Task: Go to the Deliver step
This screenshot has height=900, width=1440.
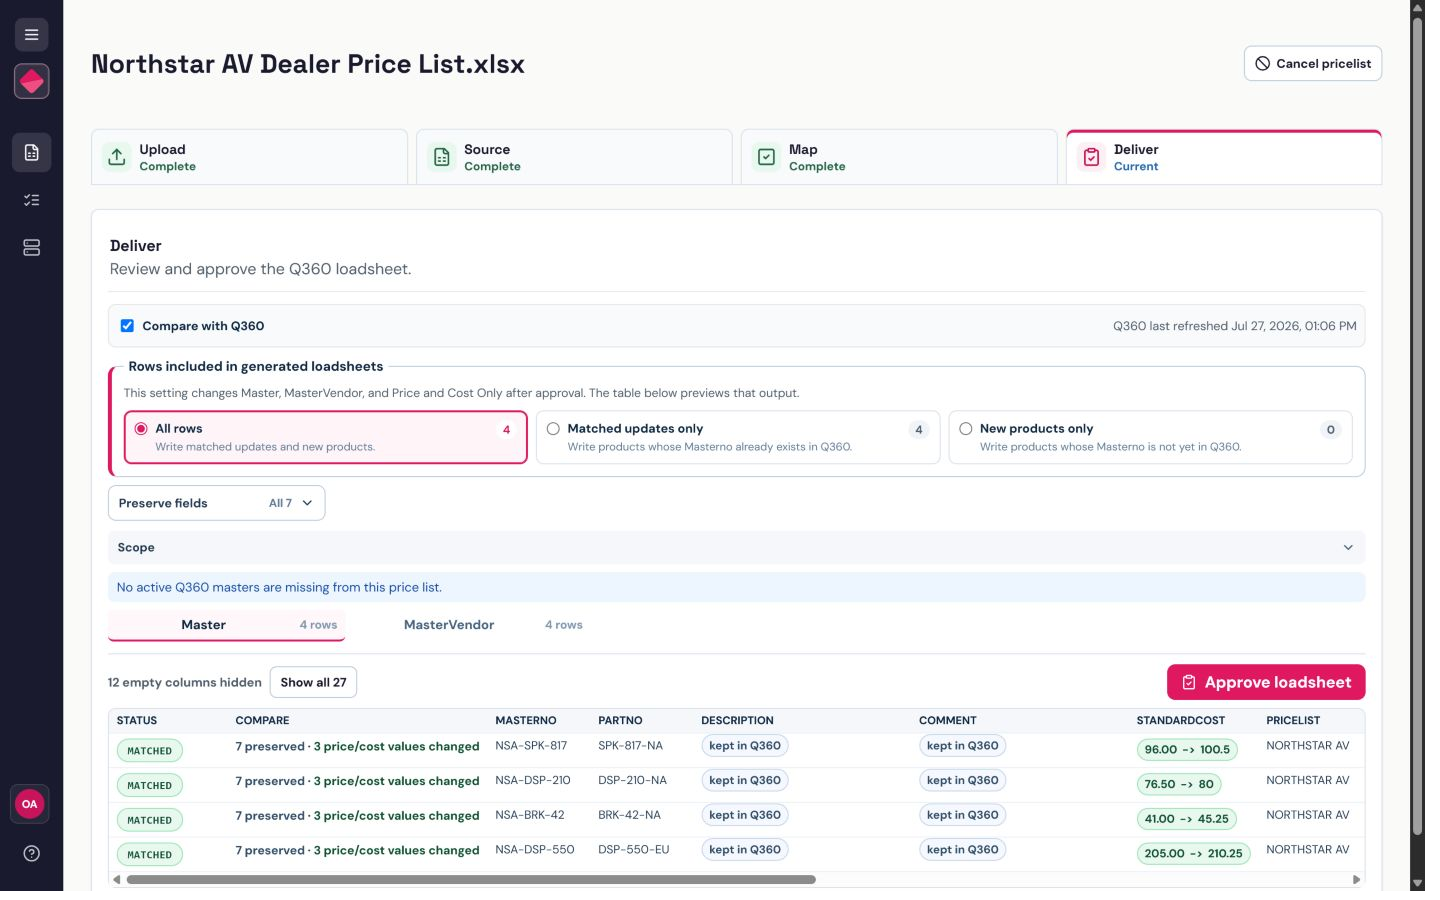Action: (1224, 157)
